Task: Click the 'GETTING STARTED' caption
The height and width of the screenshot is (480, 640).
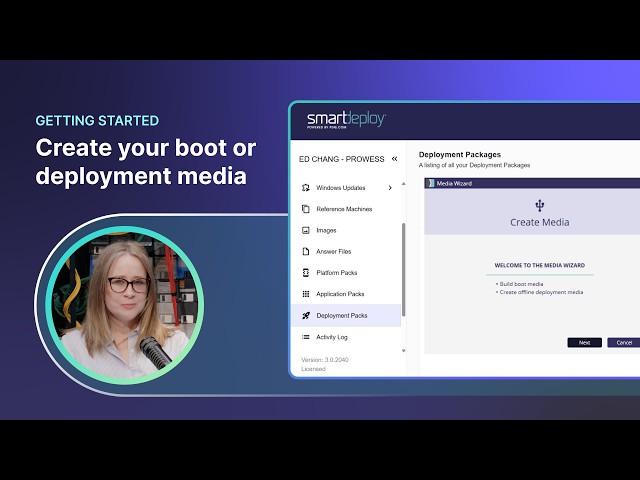Action: [x=97, y=121]
